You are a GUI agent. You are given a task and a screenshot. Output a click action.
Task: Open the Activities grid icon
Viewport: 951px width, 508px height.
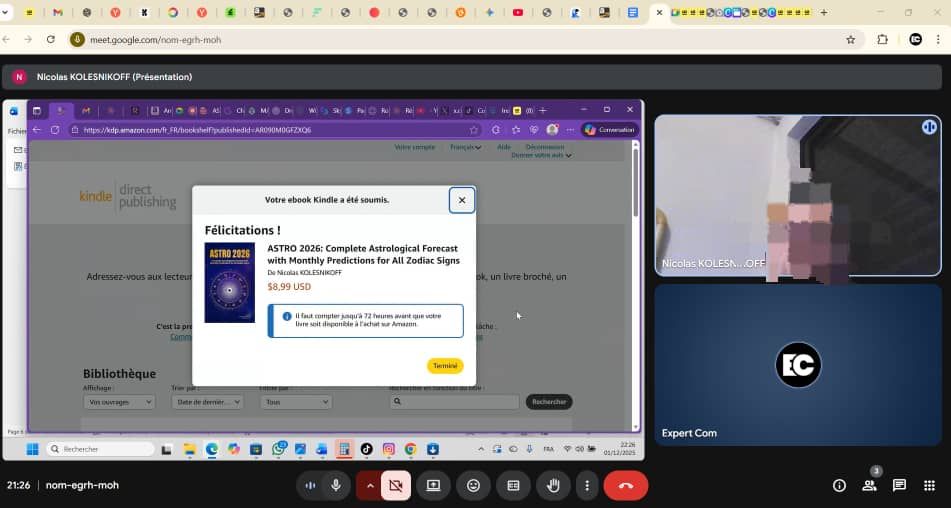coord(929,485)
